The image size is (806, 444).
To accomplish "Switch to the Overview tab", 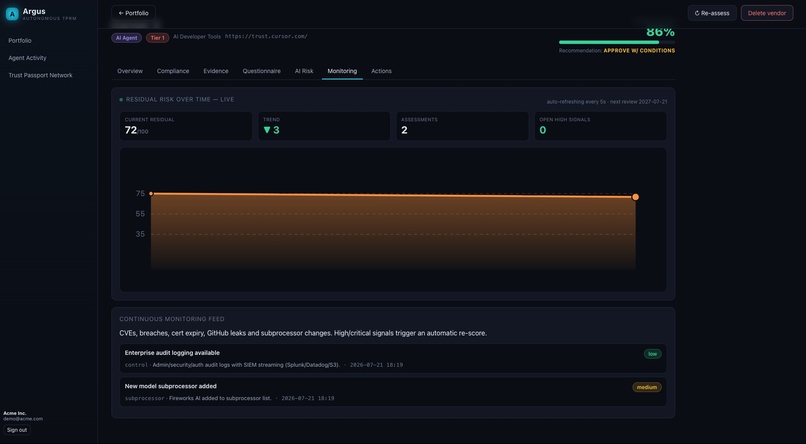I will tap(130, 71).
